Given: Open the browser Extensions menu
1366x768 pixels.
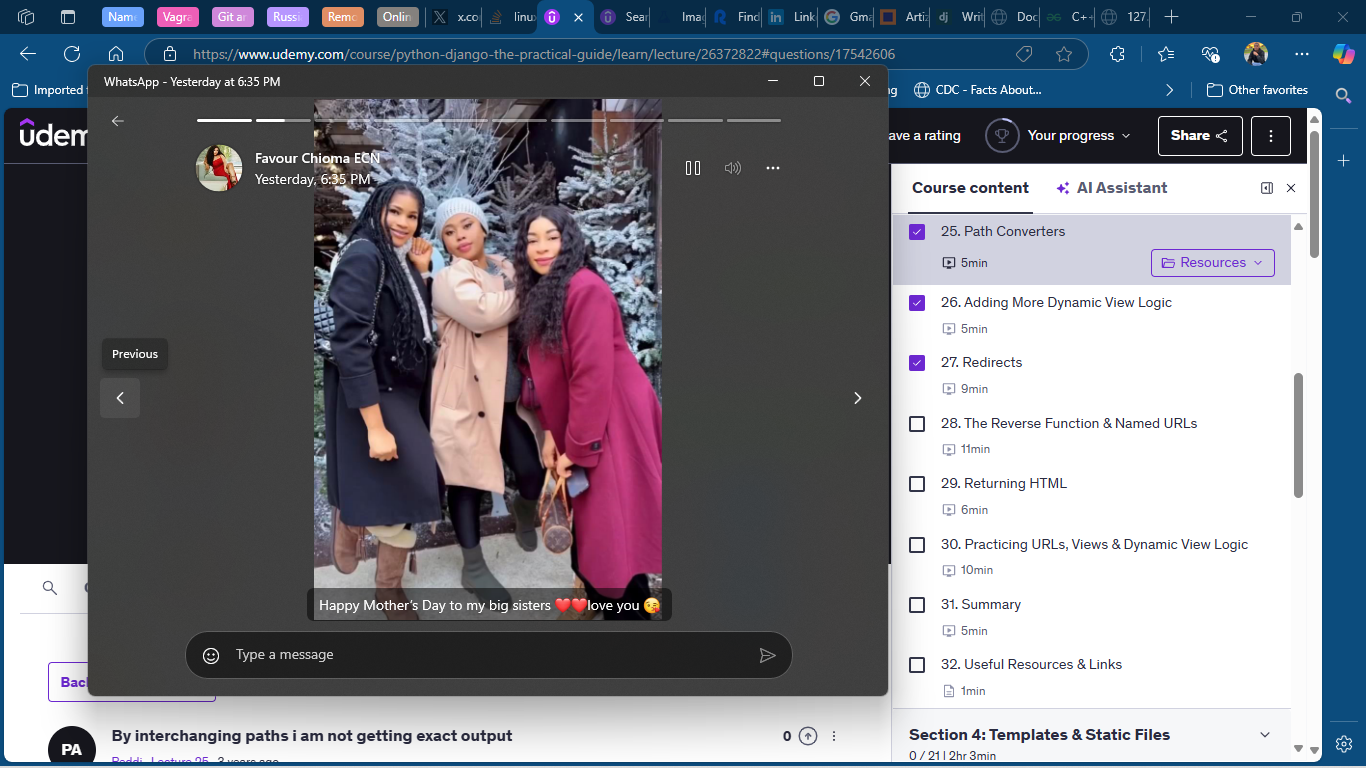Looking at the screenshot, I should (1118, 54).
